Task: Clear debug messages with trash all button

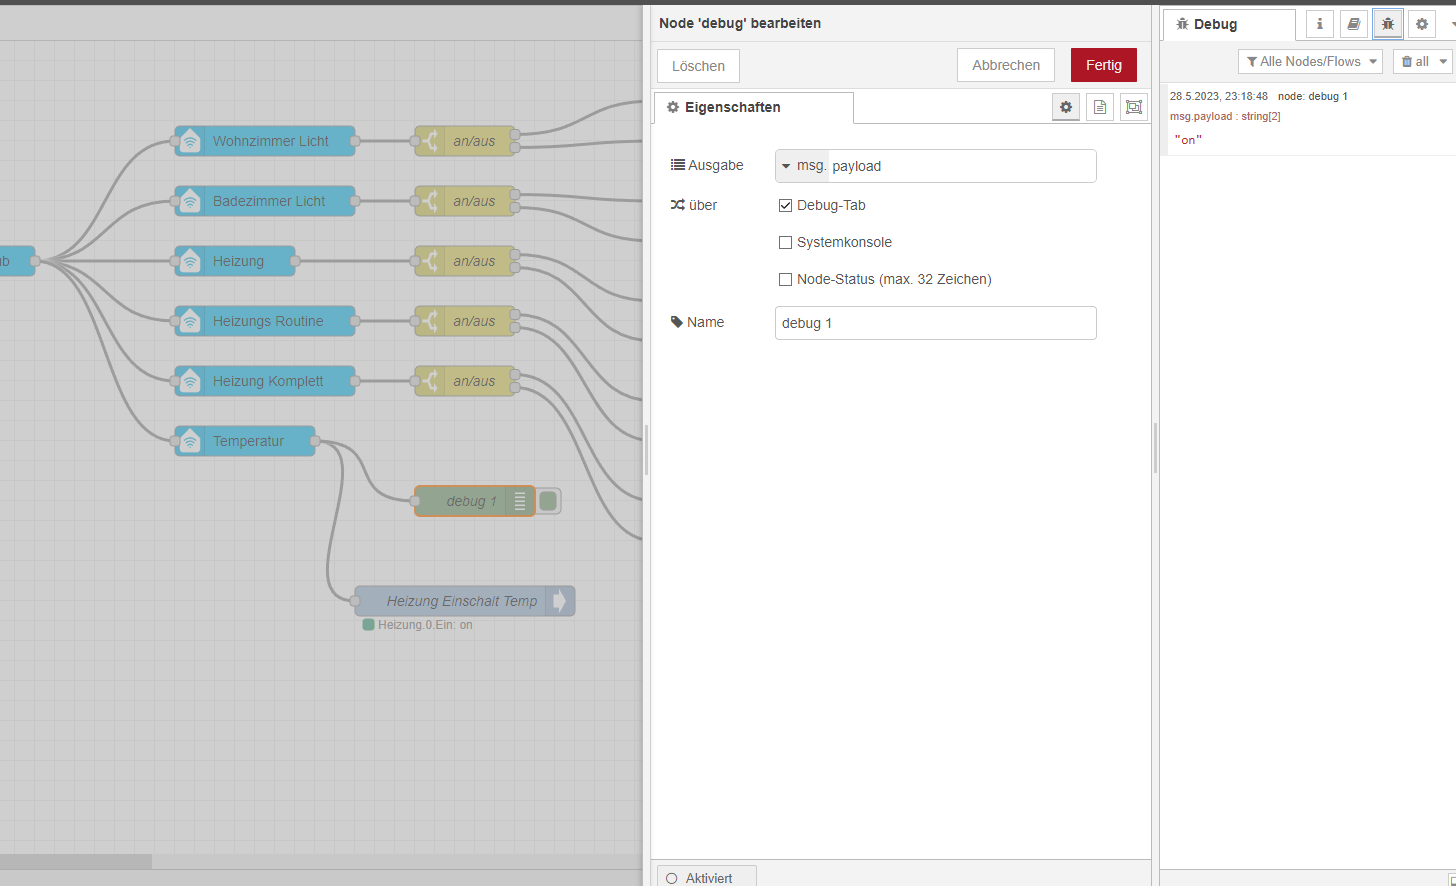Action: click(x=1414, y=62)
